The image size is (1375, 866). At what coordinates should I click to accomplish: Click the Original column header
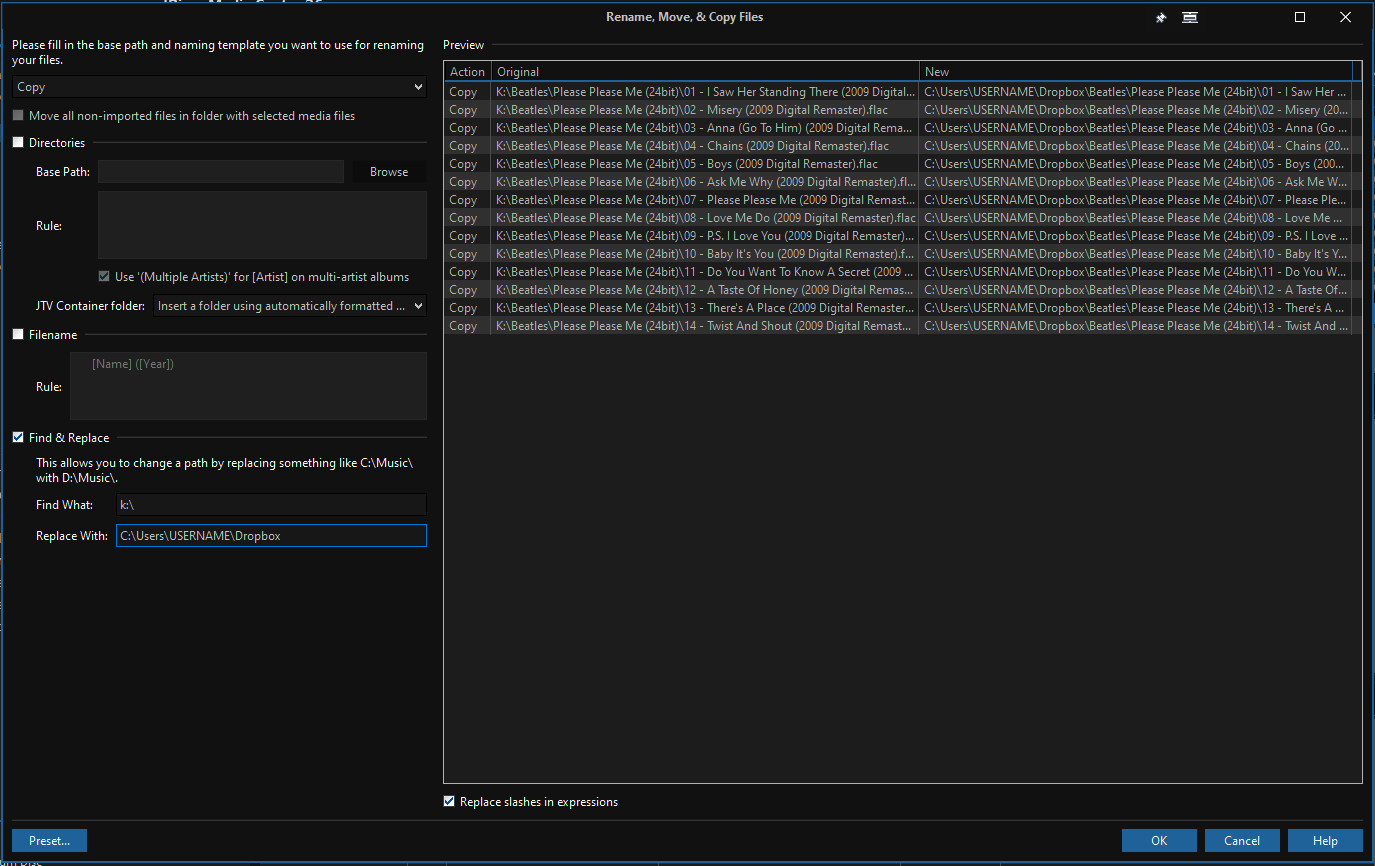pyautogui.click(x=705, y=72)
